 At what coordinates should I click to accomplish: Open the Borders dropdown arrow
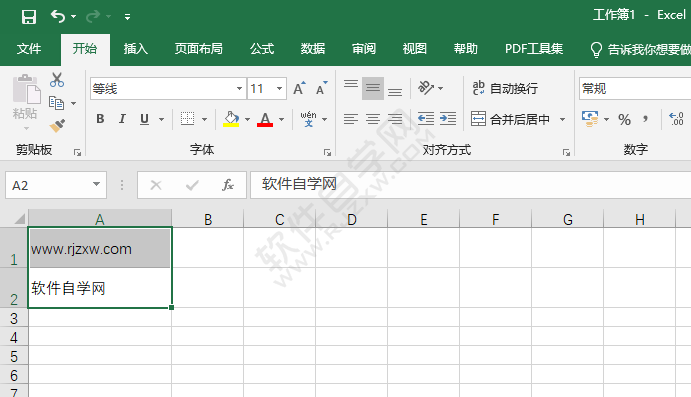pyautogui.click(x=204, y=119)
